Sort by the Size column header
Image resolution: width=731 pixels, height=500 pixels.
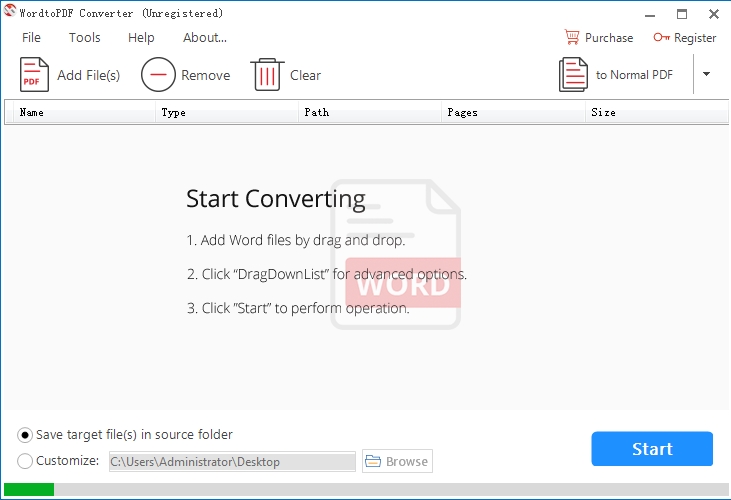click(x=657, y=112)
